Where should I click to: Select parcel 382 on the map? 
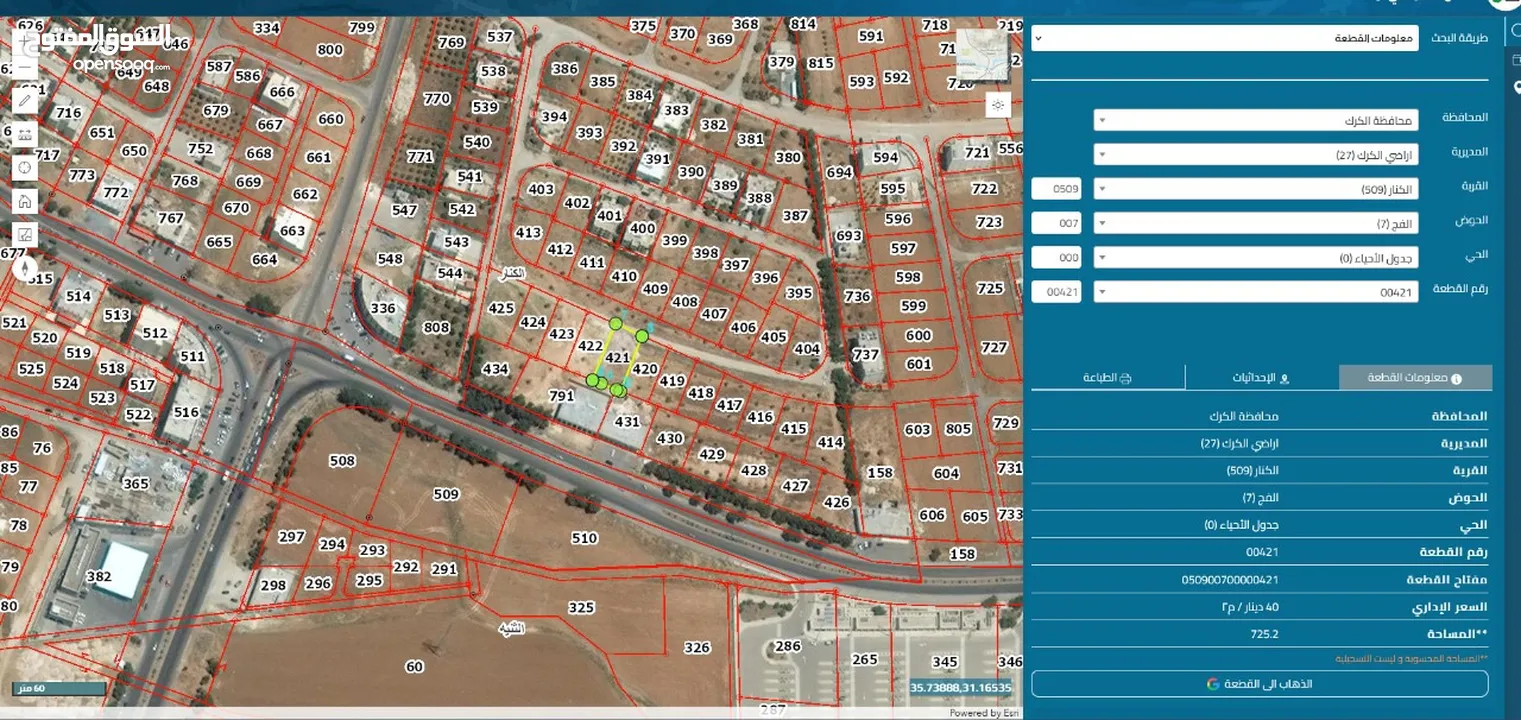pyautogui.click(x=98, y=577)
